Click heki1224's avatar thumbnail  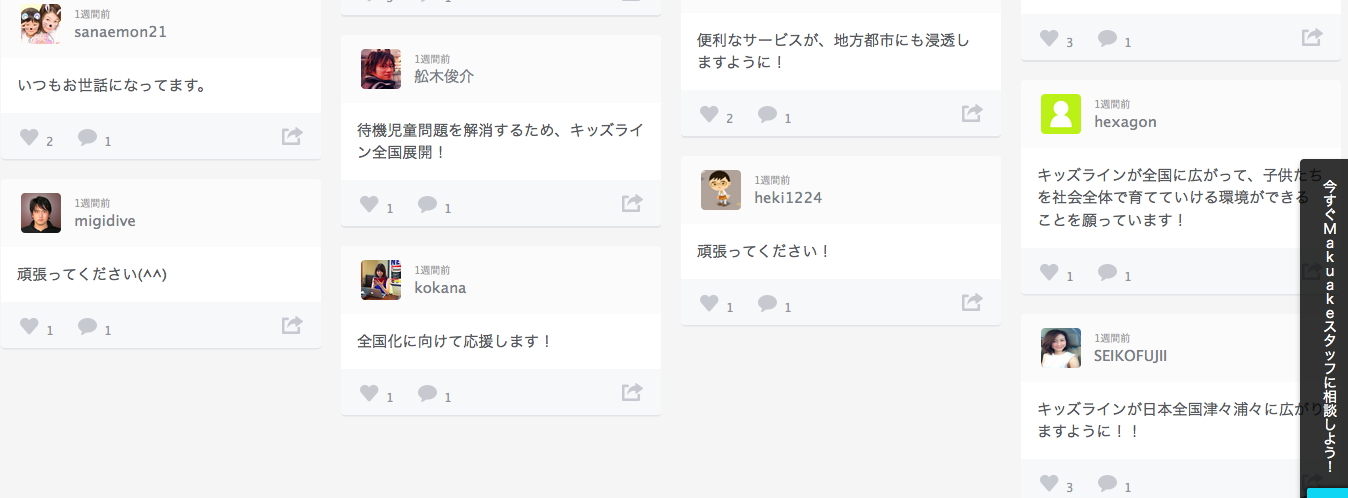[x=721, y=190]
